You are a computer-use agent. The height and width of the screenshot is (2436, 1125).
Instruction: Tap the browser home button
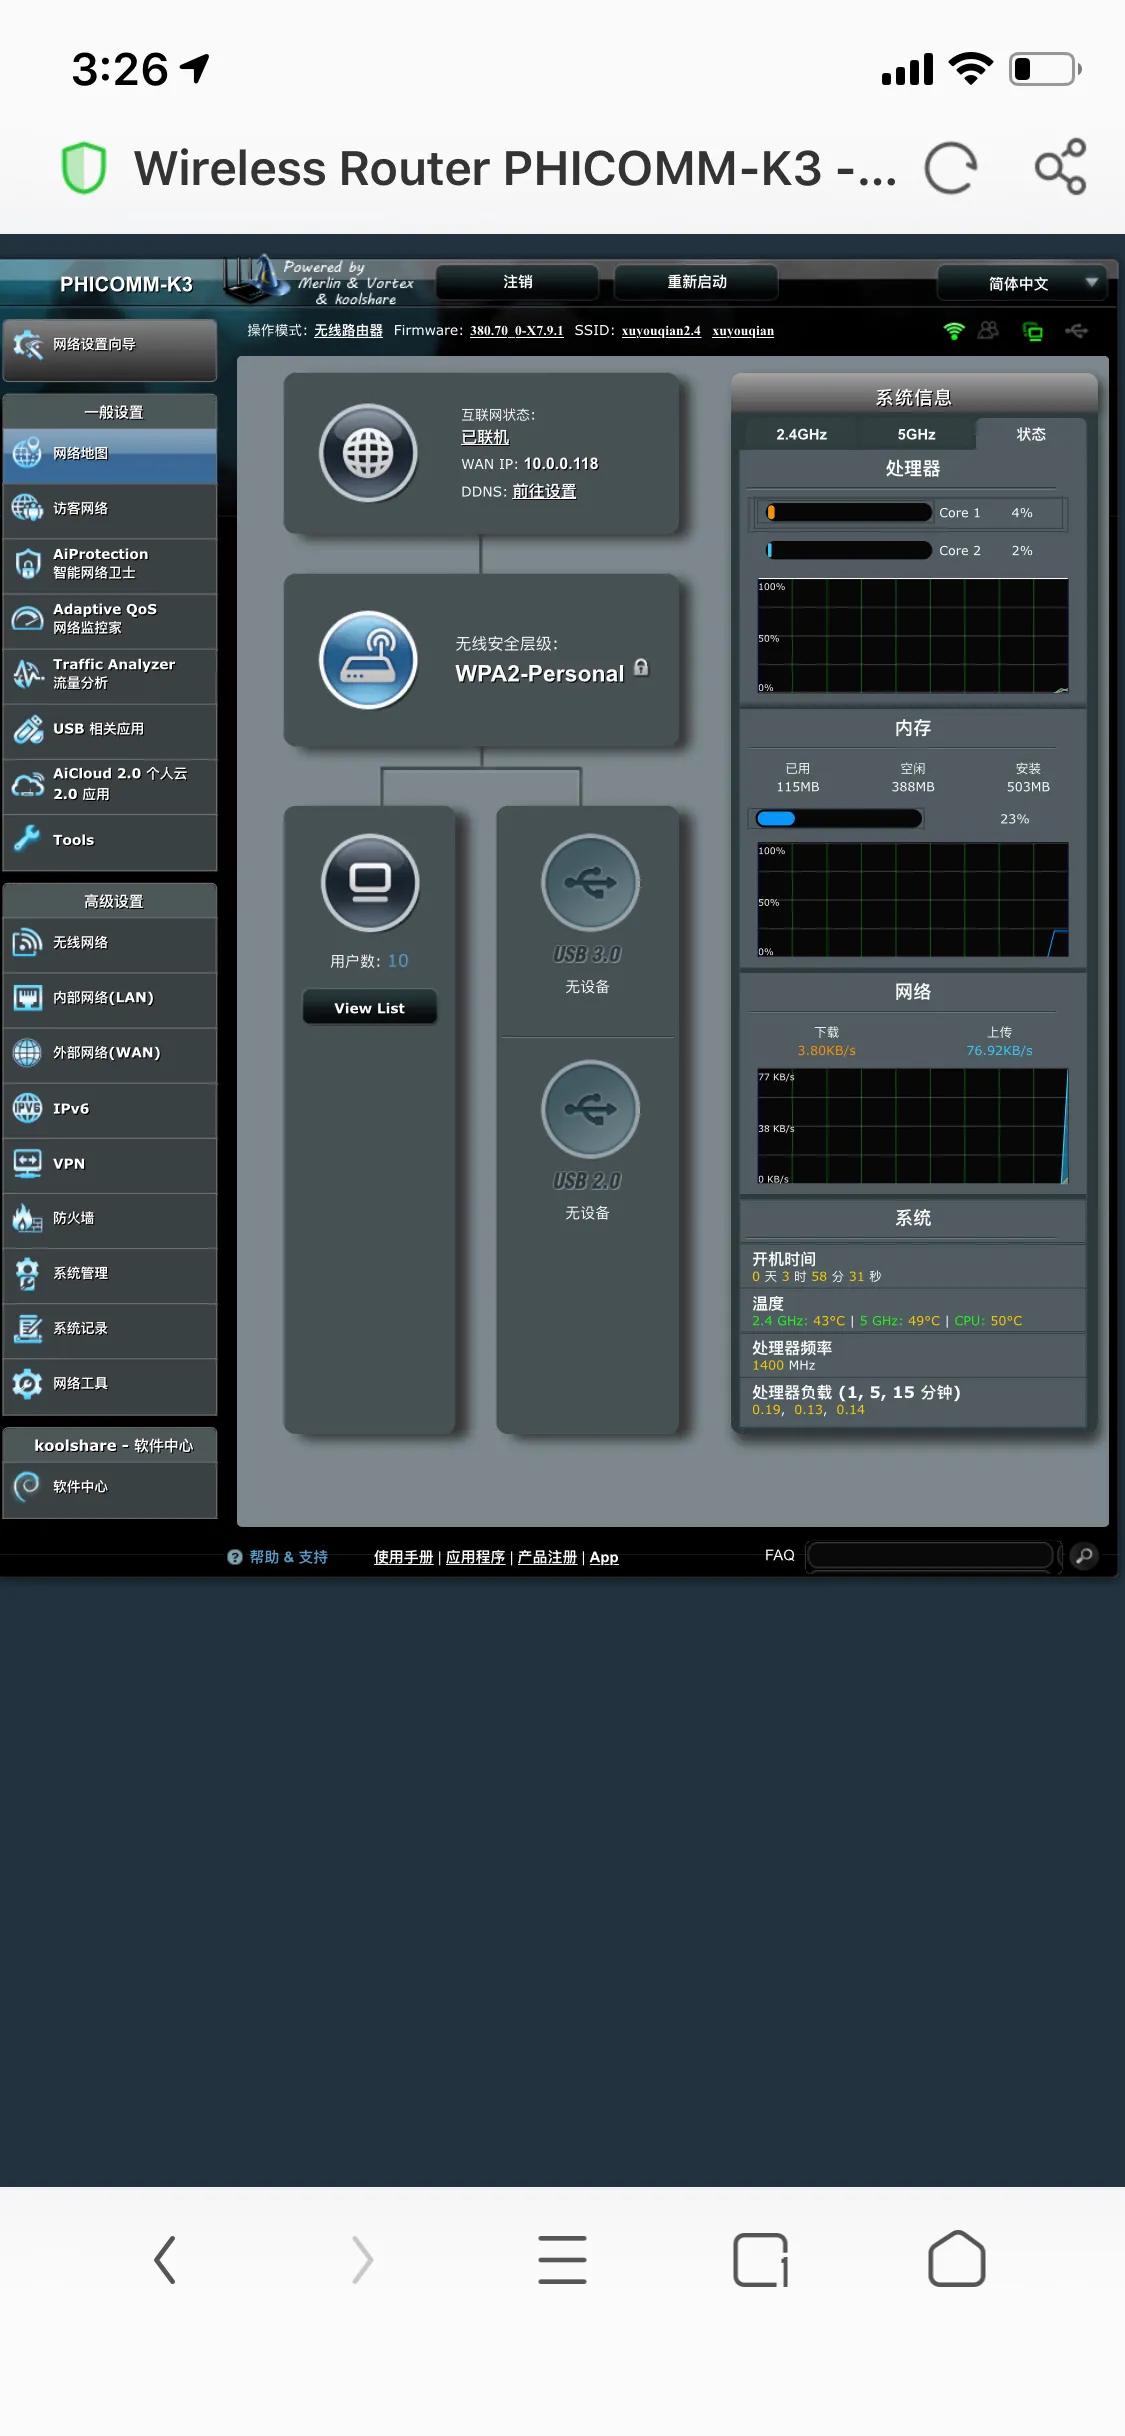pyautogui.click(x=957, y=2259)
